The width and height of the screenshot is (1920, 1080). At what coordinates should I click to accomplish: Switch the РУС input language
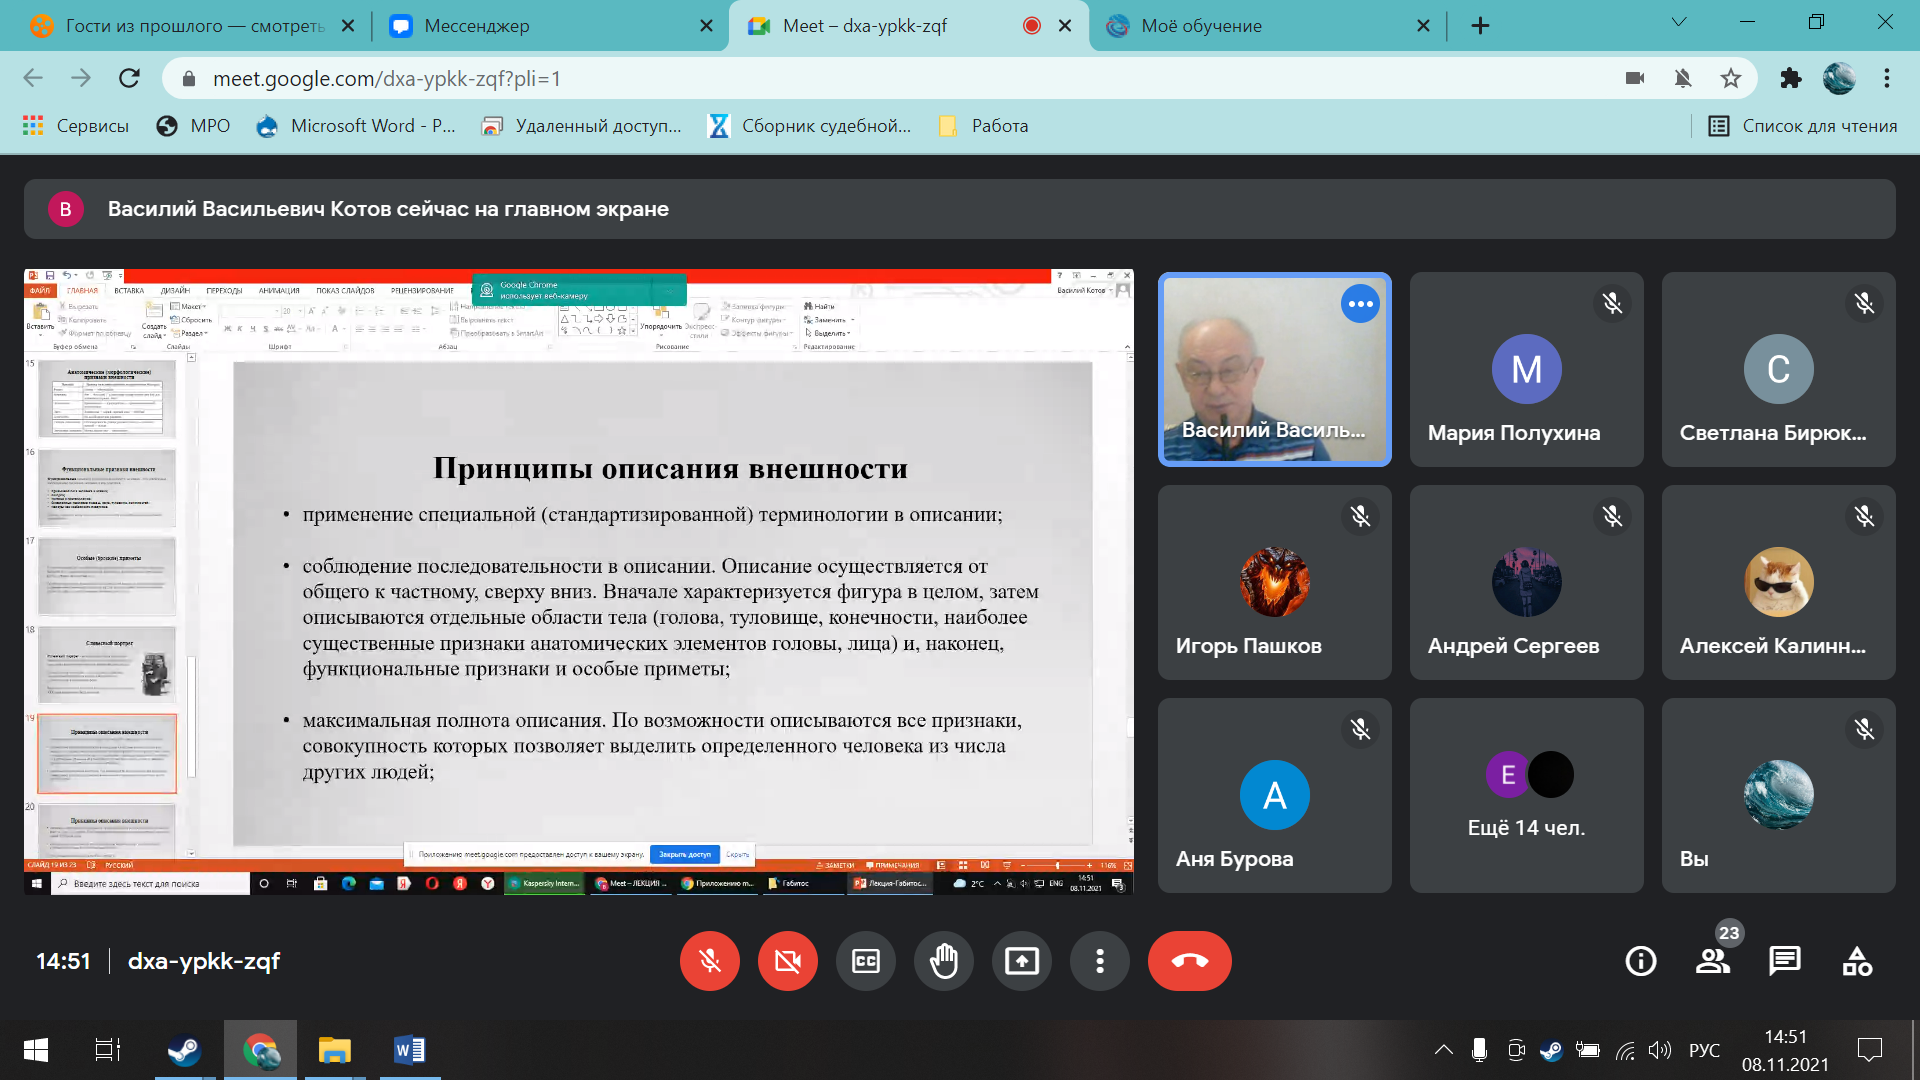pos(1705,1050)
